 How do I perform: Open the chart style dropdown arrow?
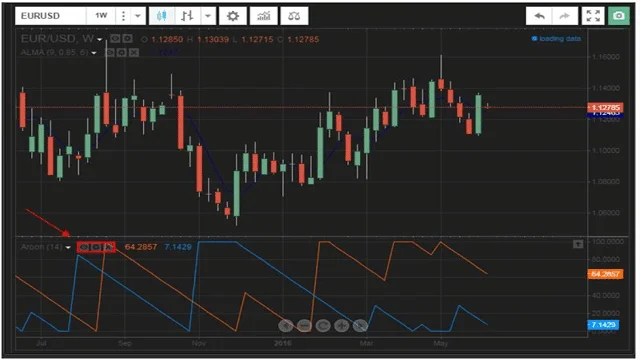click(208, 16)
